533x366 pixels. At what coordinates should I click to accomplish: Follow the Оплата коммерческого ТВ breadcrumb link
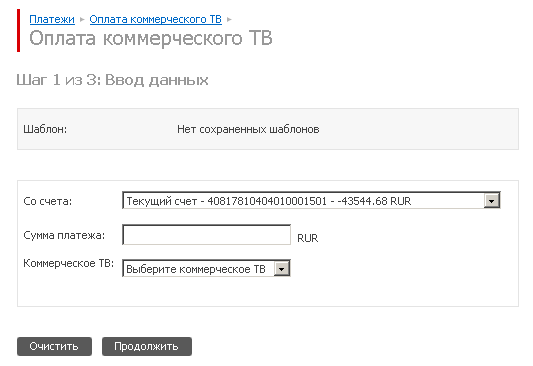click(x=155, y=19)
